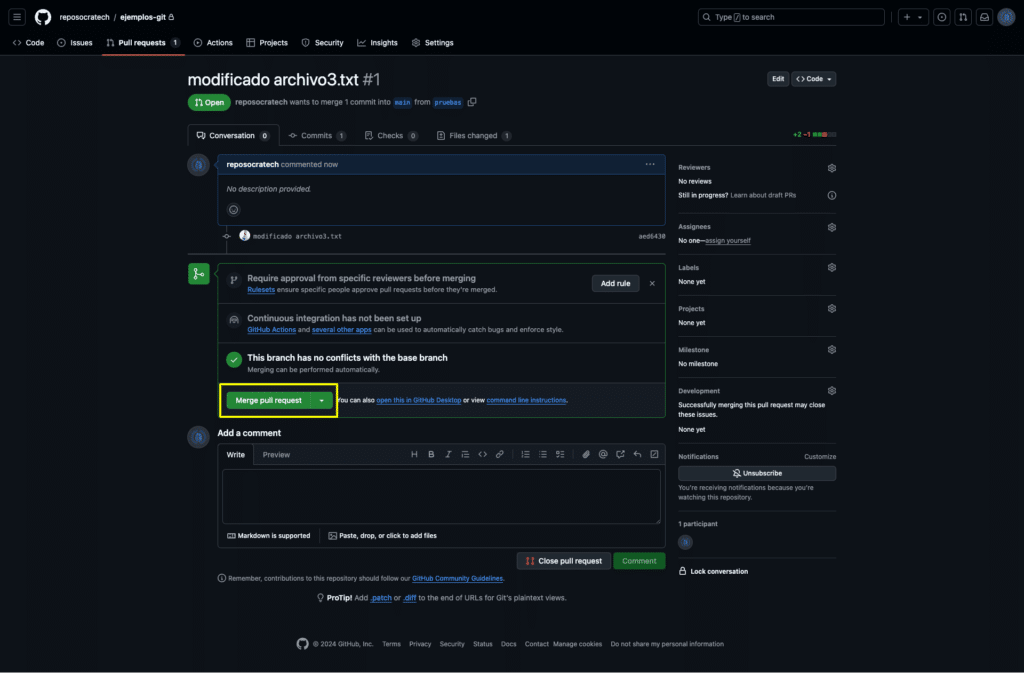
Task: Click Paste, drop, or click to add files
Action: [x=383, y=536]
